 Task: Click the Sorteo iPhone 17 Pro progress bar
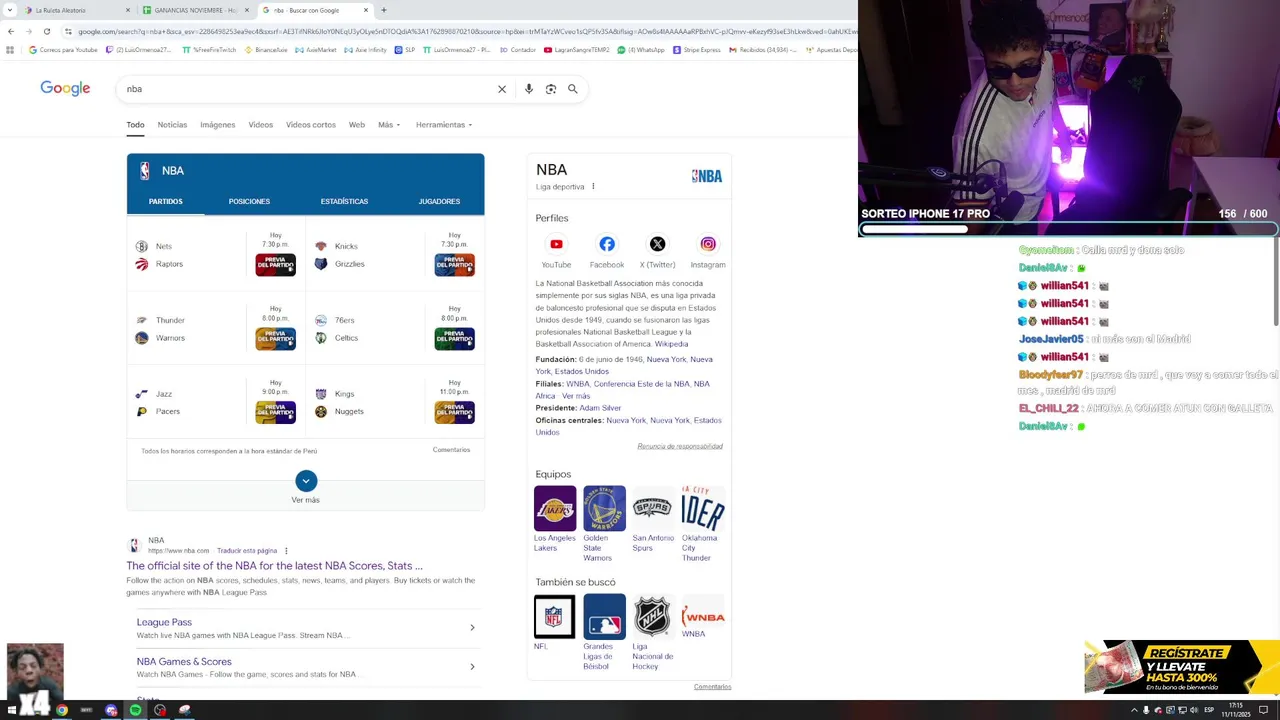click(x=1068, y=229)
